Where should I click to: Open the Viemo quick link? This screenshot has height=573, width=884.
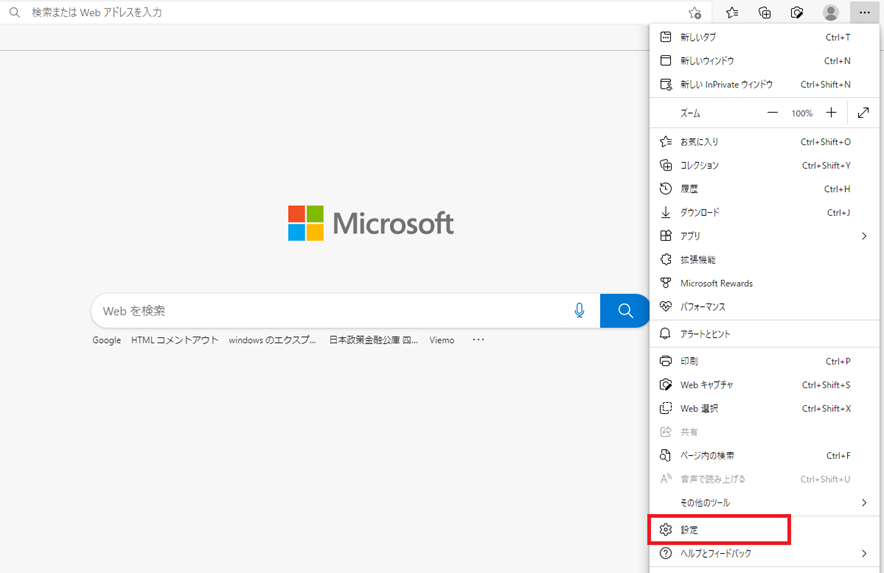pos(442,340)
